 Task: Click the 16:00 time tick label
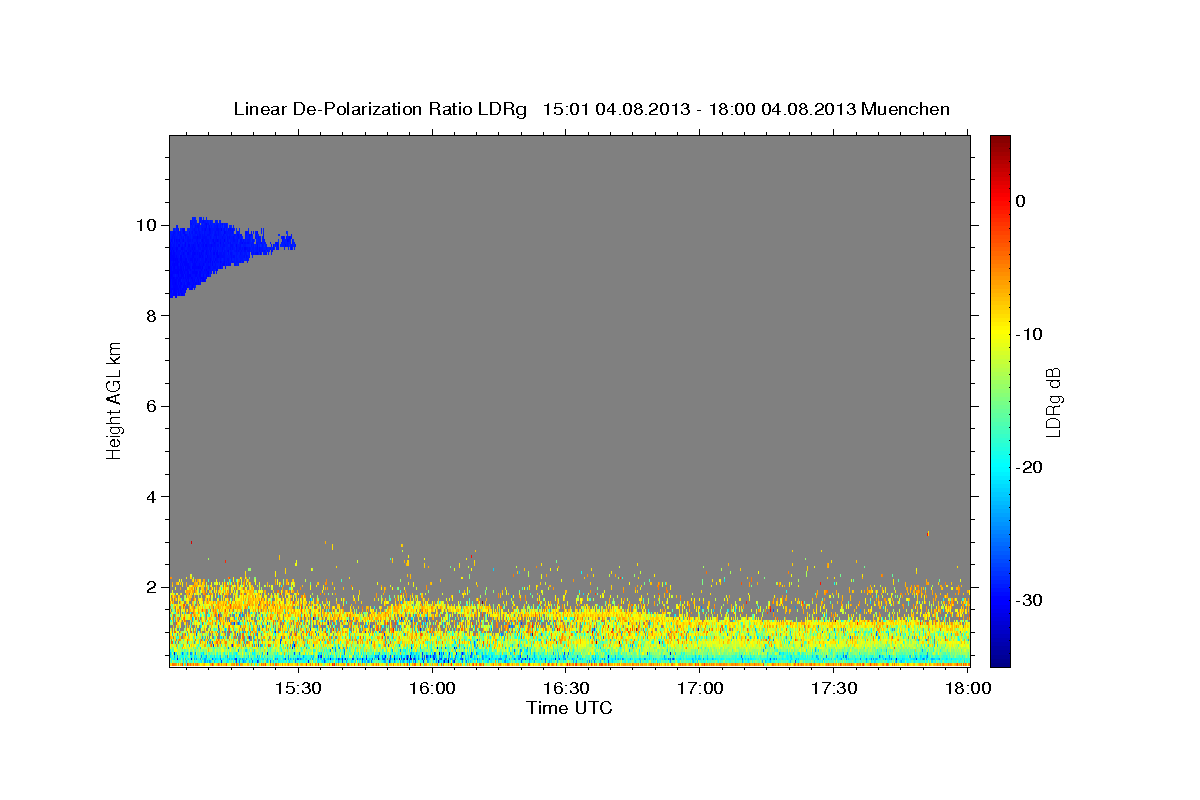coord(432,689)
